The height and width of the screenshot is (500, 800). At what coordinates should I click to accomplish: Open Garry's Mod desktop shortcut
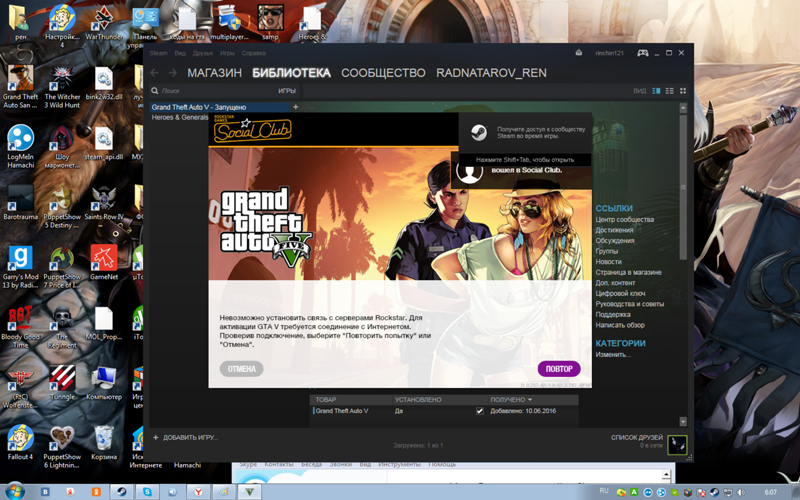pyautogui.click(x=20, y=266)
